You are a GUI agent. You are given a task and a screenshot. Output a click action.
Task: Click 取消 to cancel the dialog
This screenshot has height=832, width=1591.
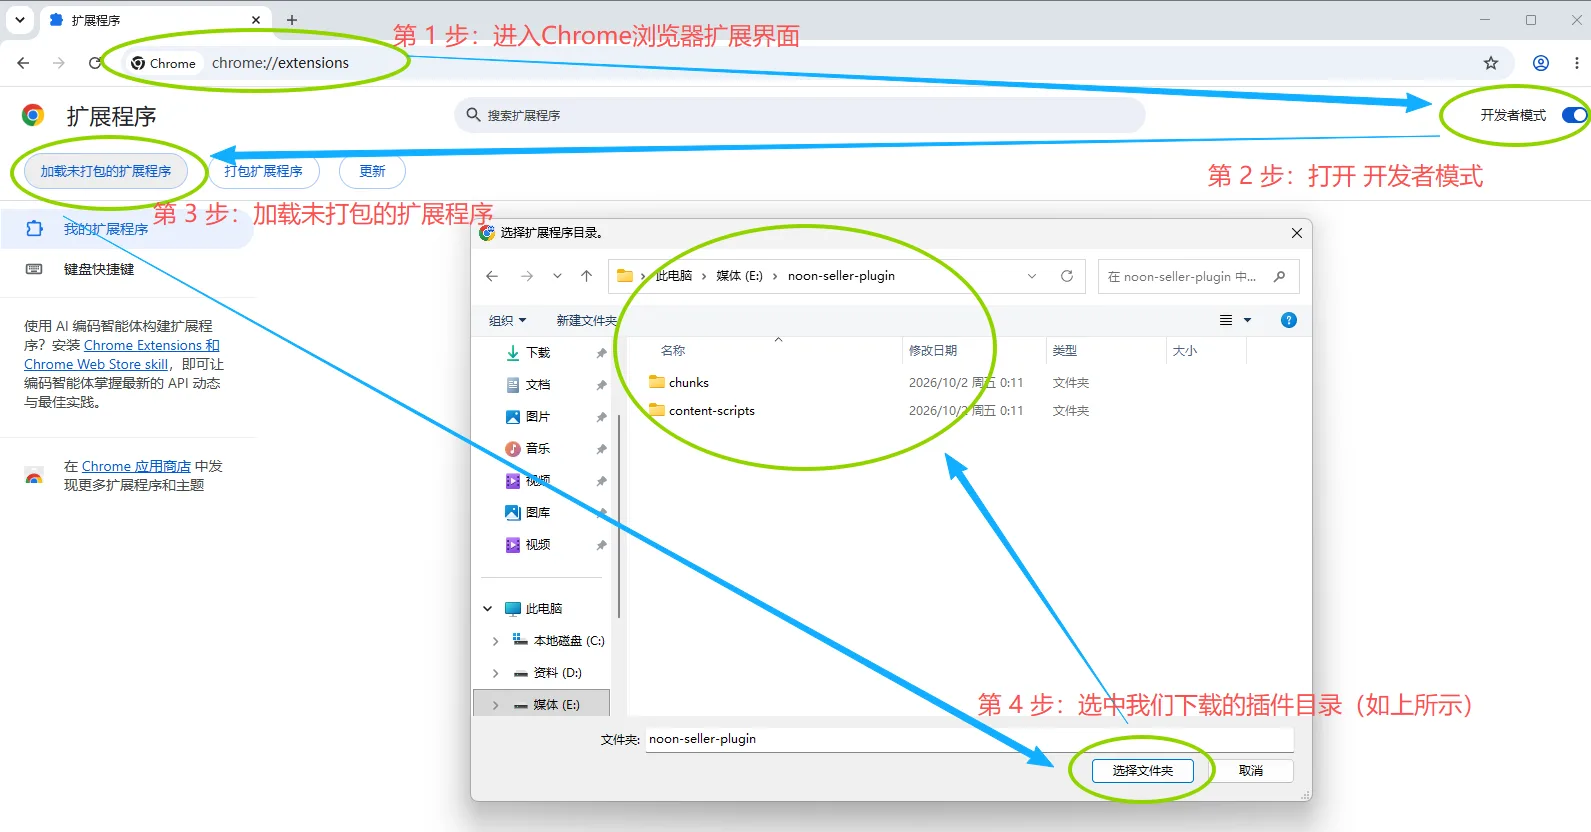[1251, 771]
